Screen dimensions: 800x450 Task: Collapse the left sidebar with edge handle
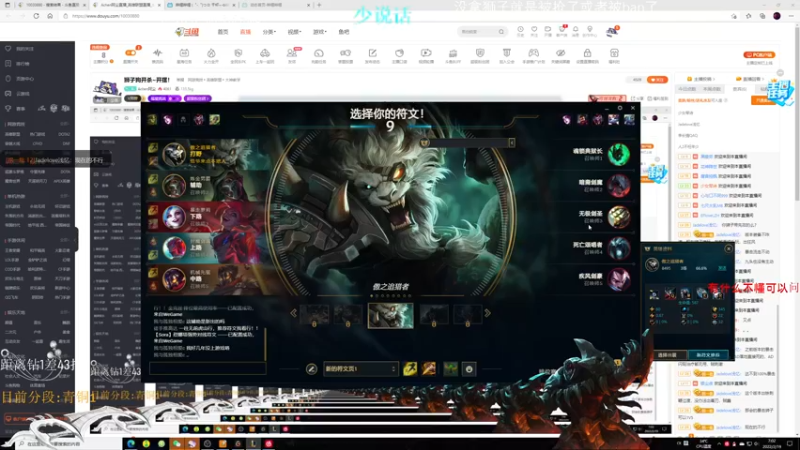77,239
